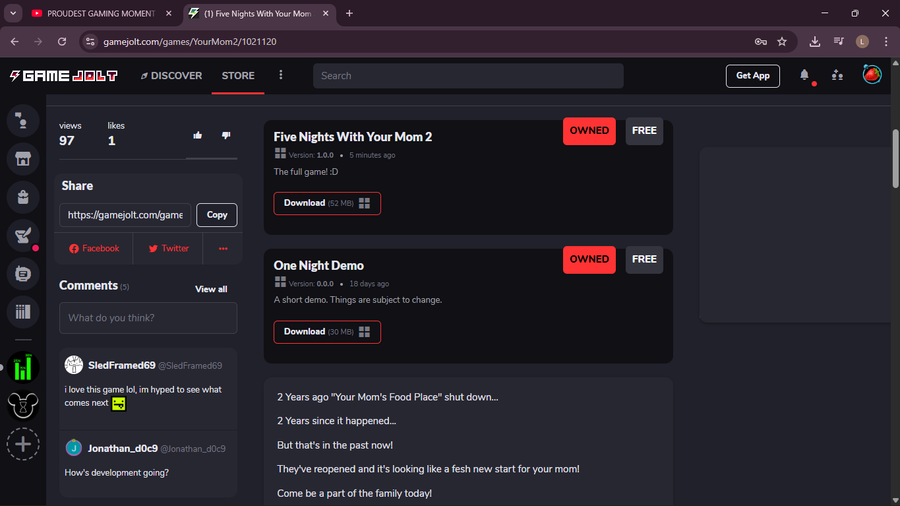Open the navigation more-options dots
Viewport: 900px width, 506px height.
281,75
